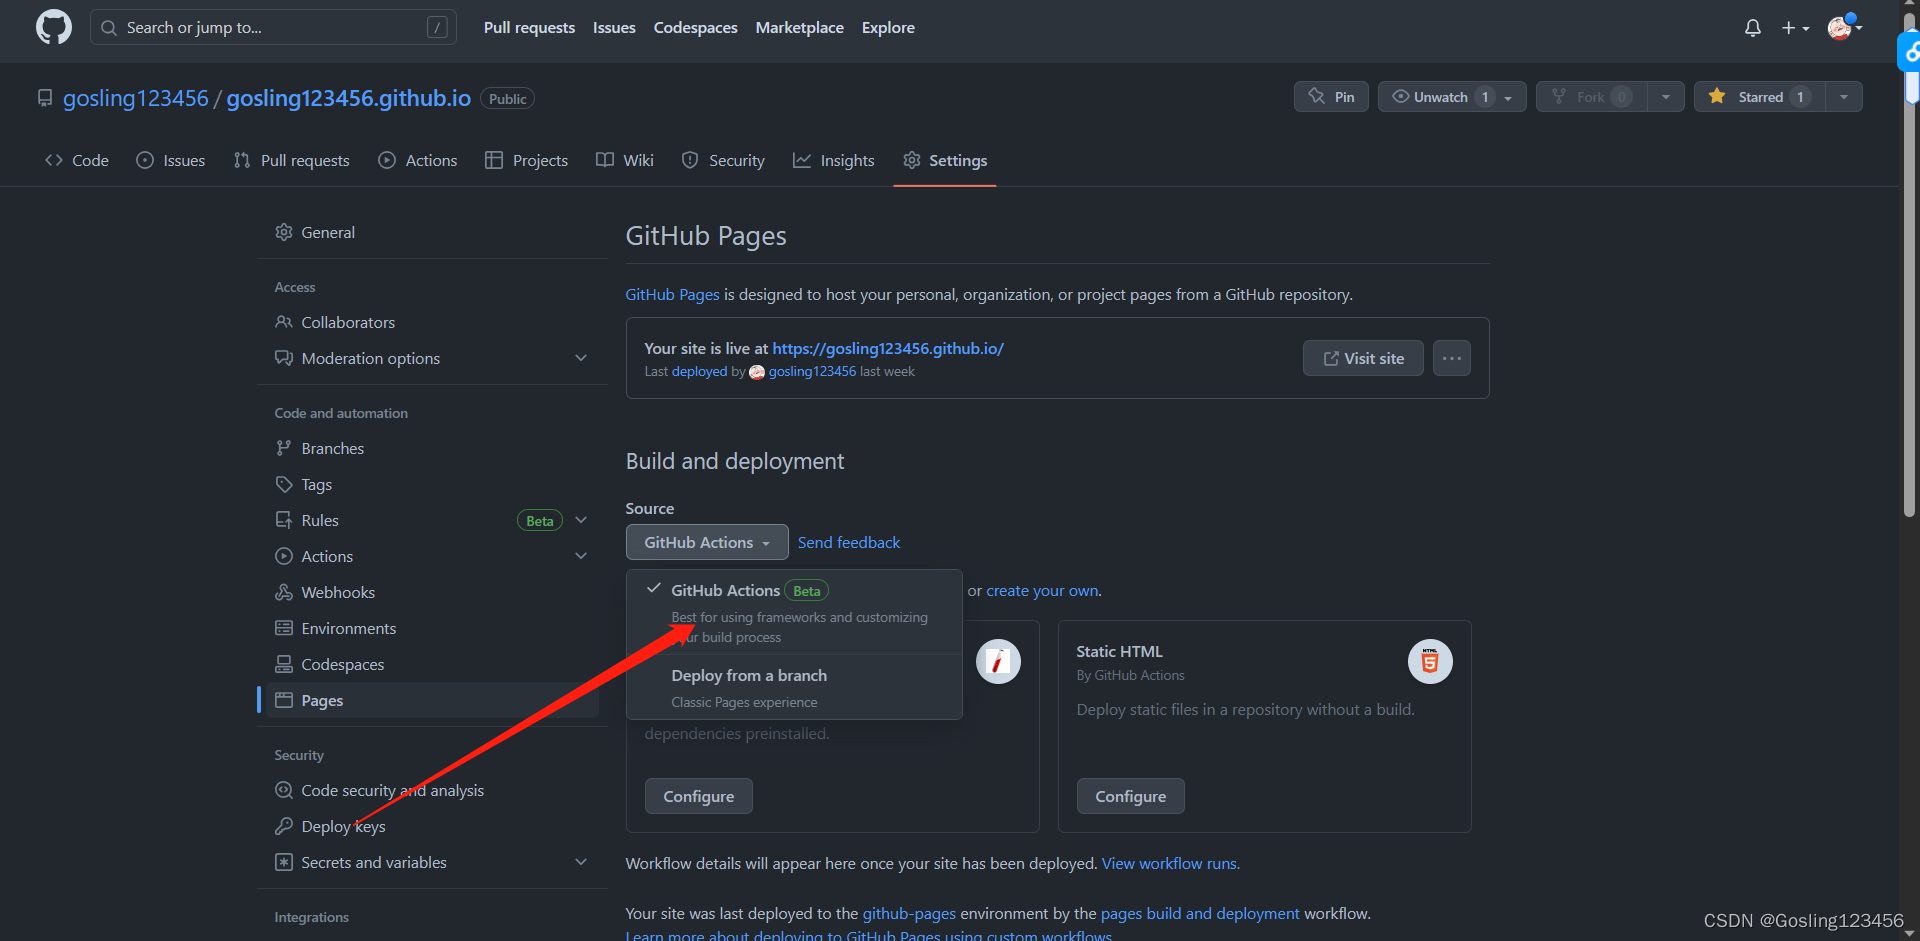Screen dimensions: 1920x941
Task: Click the search magnifier icon
Action: [109, 28]
